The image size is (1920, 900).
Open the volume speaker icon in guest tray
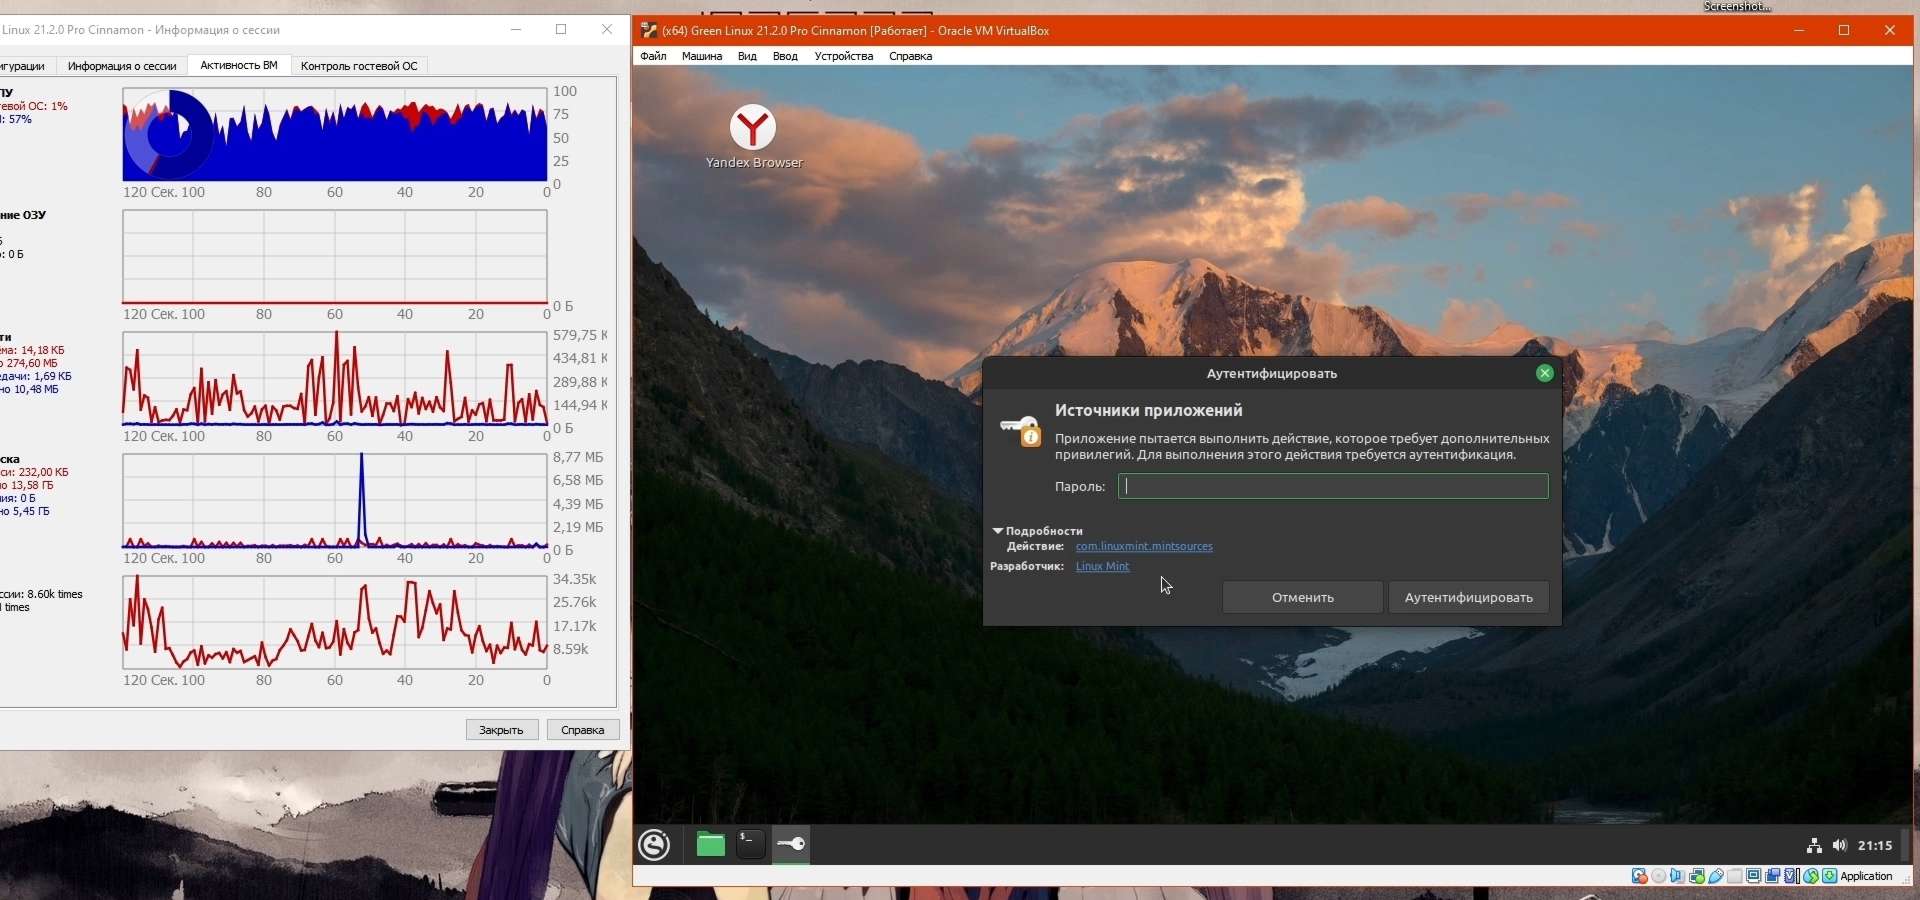(1840, 846)
